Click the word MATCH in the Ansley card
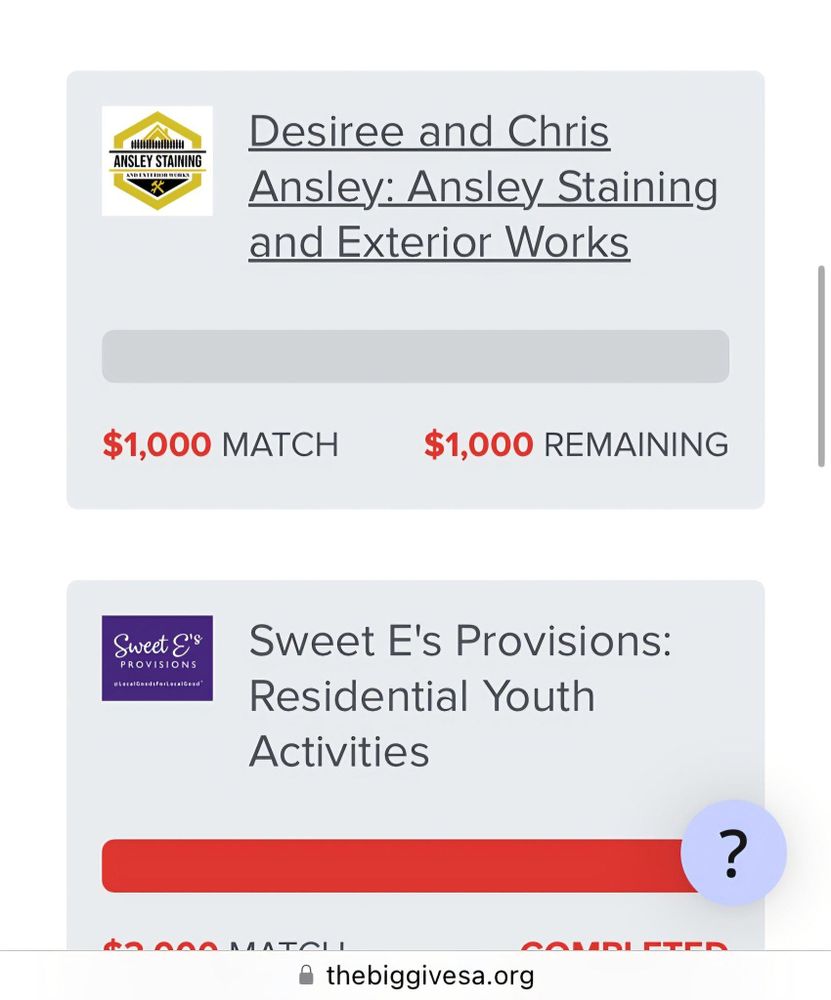 click(x=280, y=445)
